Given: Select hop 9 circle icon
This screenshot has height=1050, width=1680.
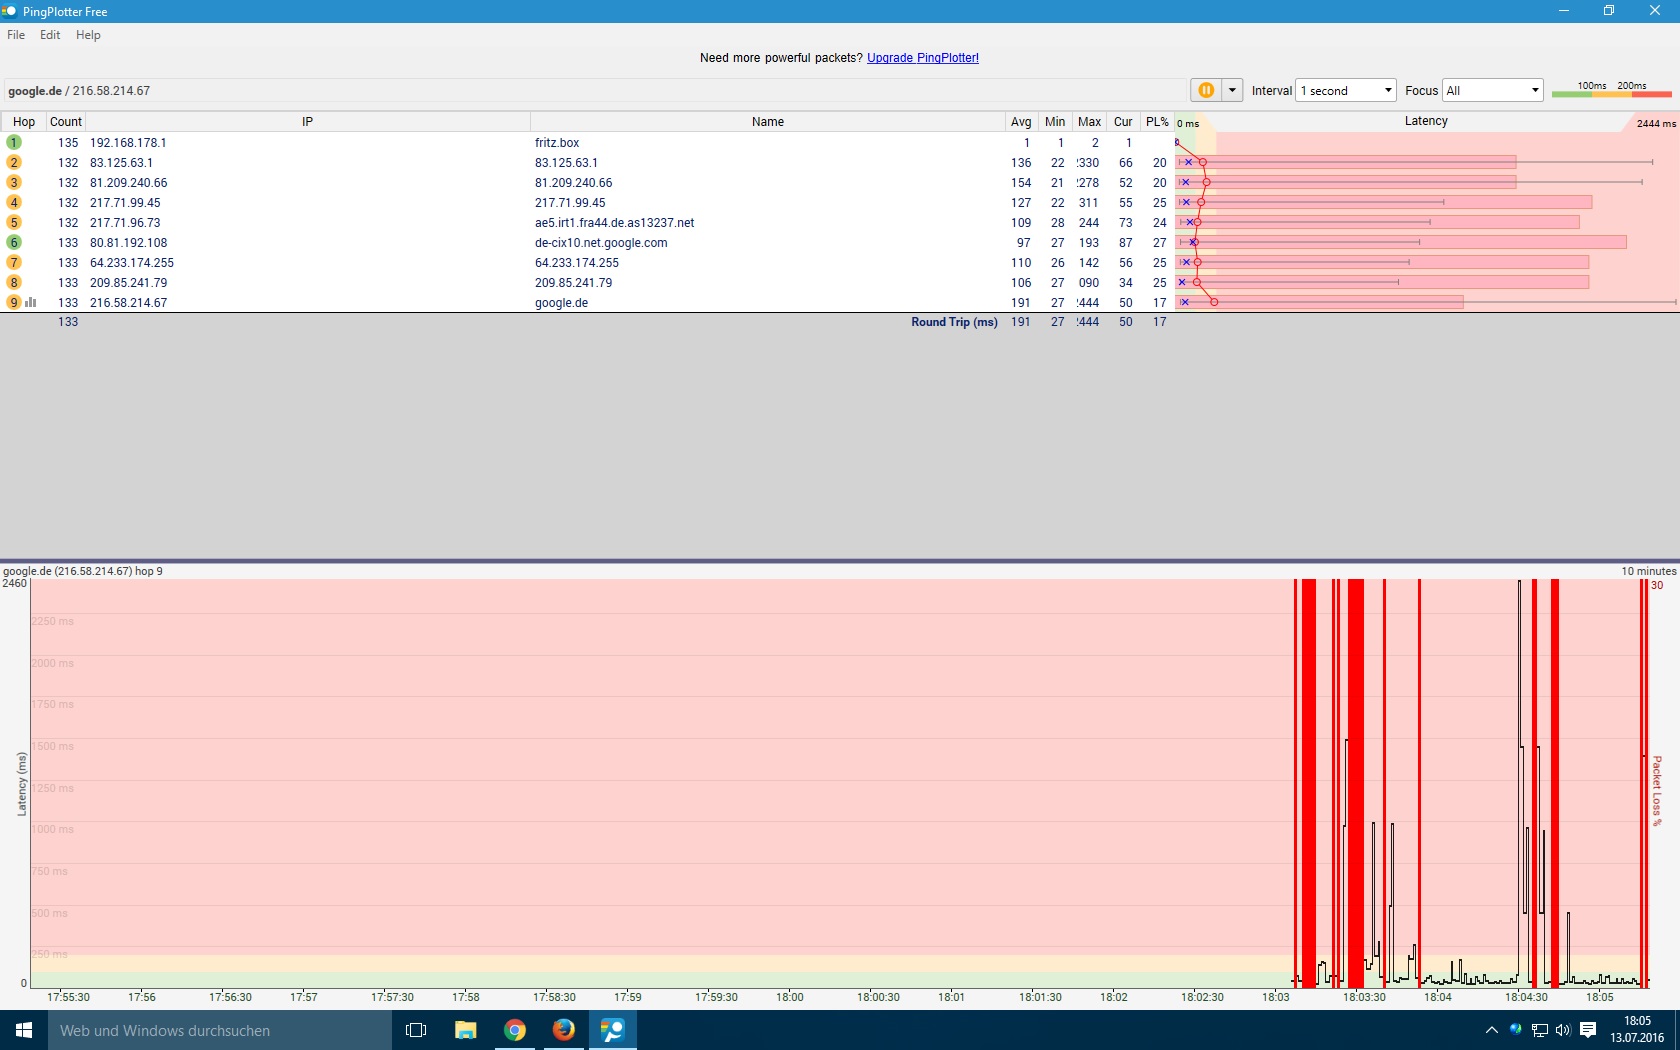Looking at the screenshot, I should tap(14, 302).
